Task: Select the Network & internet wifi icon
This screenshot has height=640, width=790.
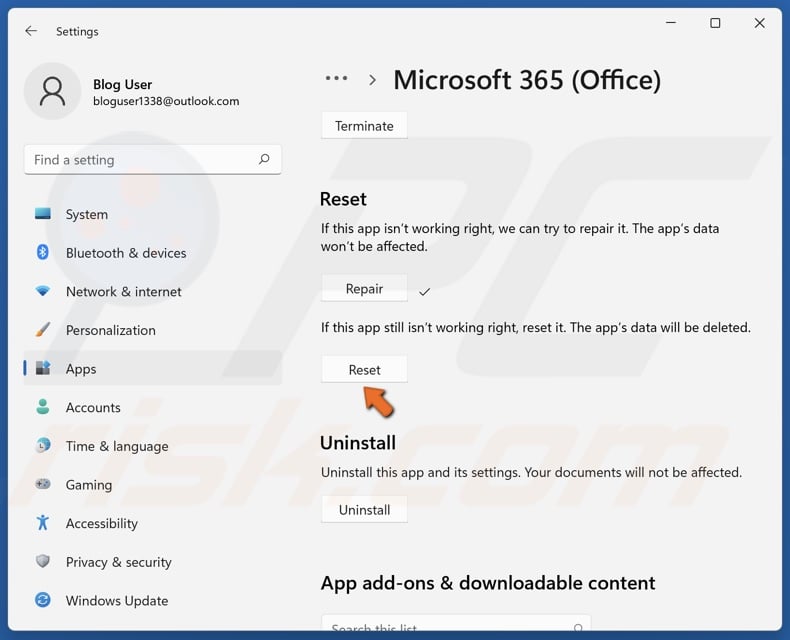Action: coord(43,291)
